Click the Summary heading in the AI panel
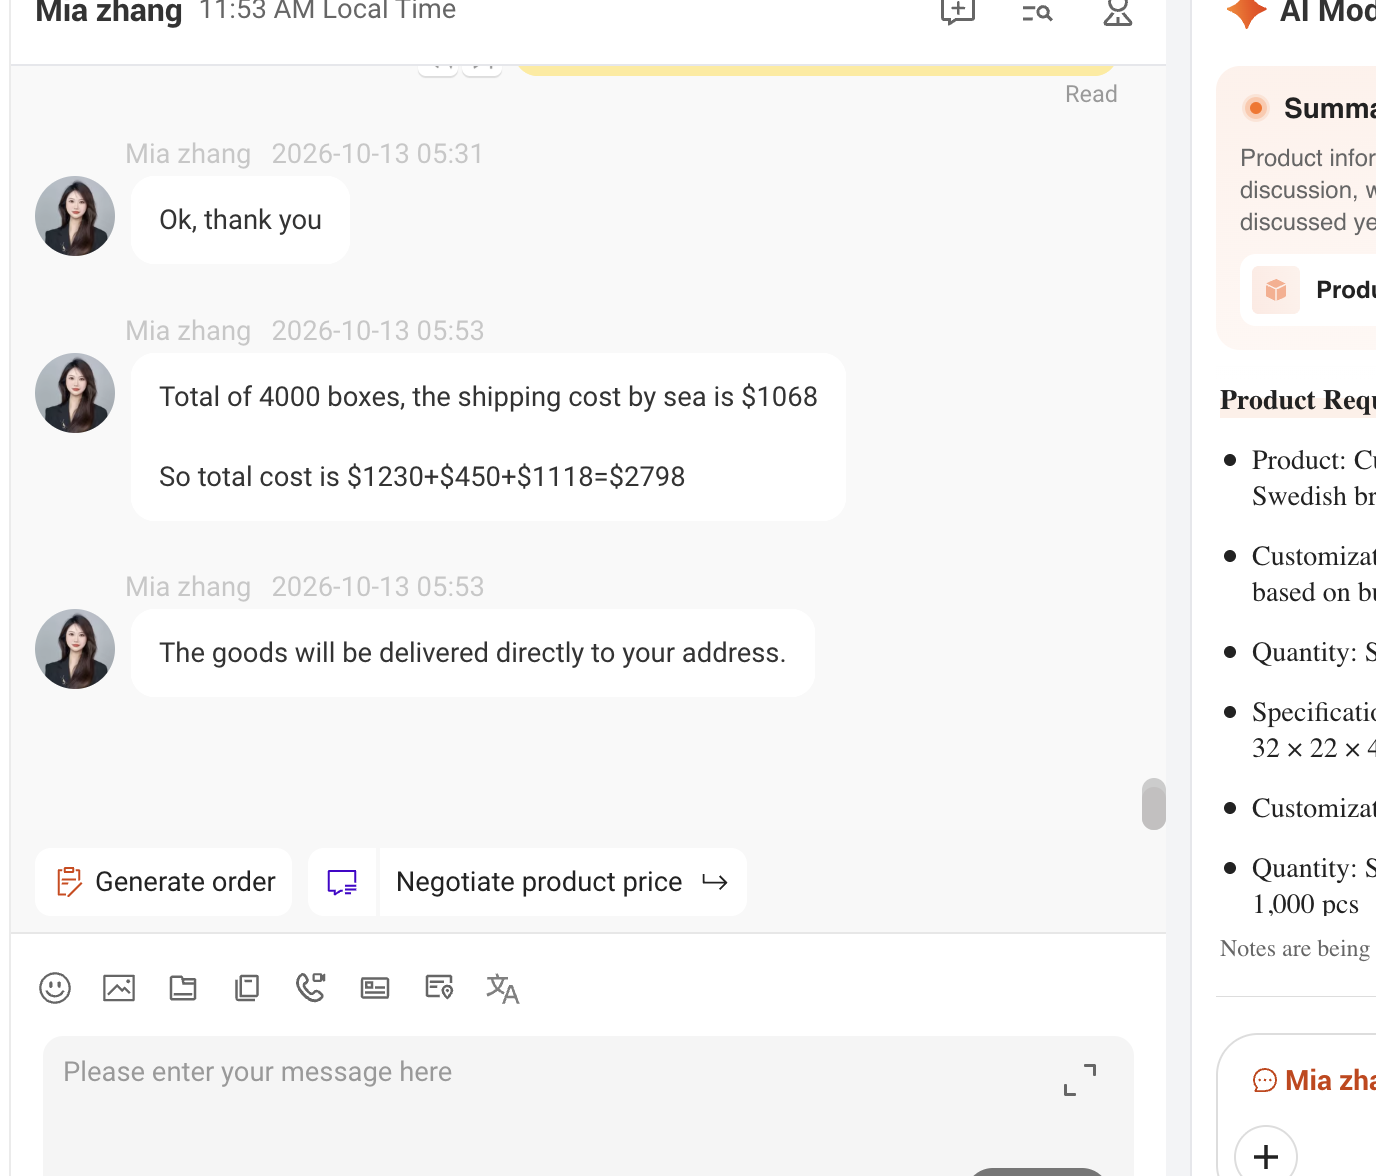This screenshot has height=1176, width=1376. tap(1330, 108)
